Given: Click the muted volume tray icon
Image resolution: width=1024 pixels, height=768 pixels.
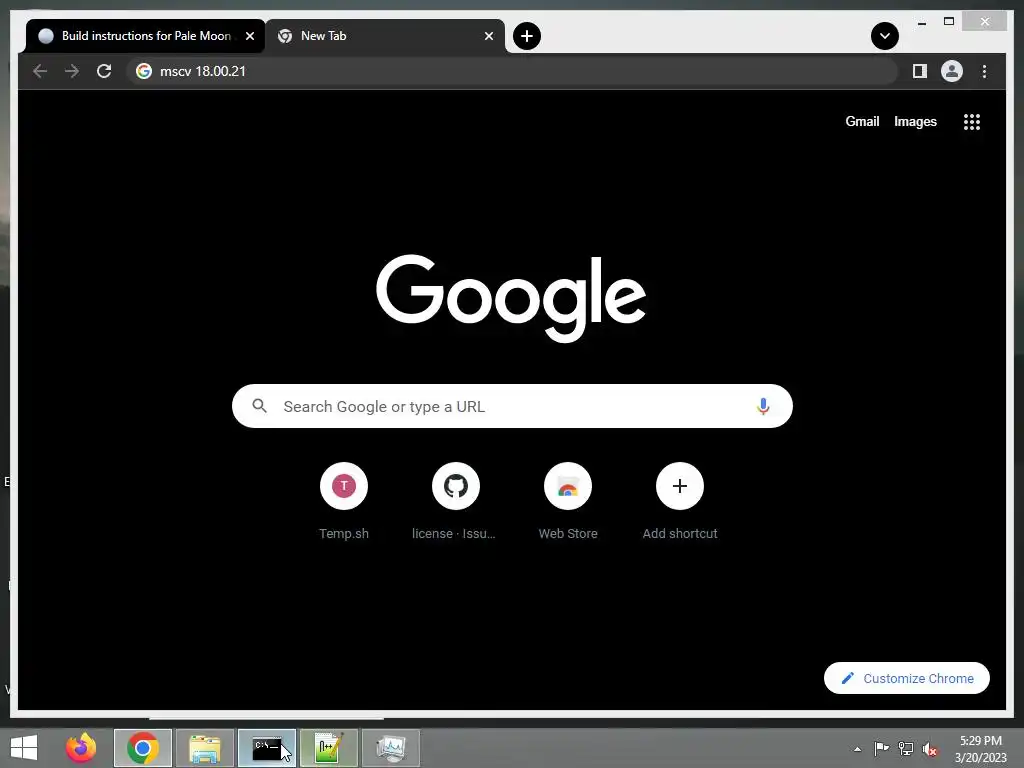Looking at the screenshot, I should pos(930,748).
